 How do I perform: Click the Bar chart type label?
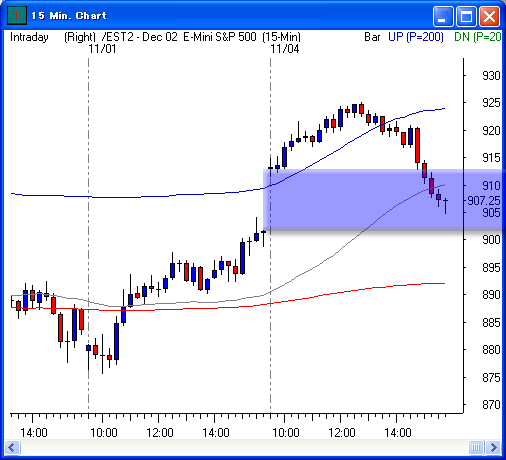pos(372,37)
